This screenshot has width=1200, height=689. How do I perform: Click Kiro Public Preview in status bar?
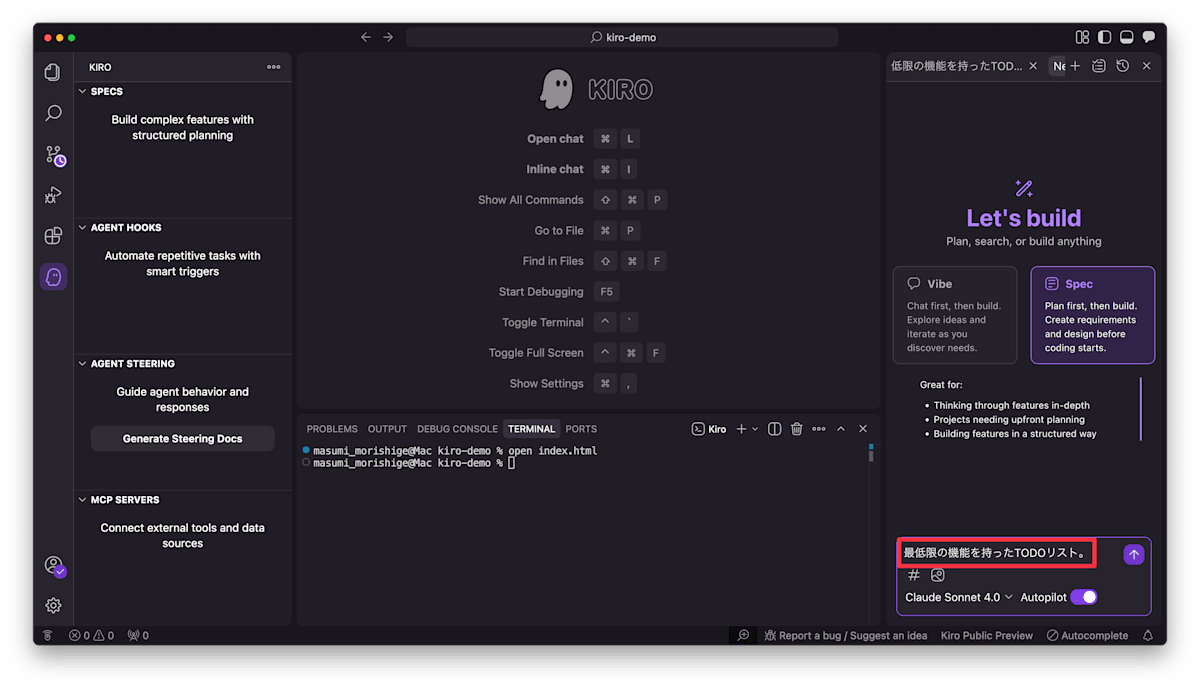987,635
